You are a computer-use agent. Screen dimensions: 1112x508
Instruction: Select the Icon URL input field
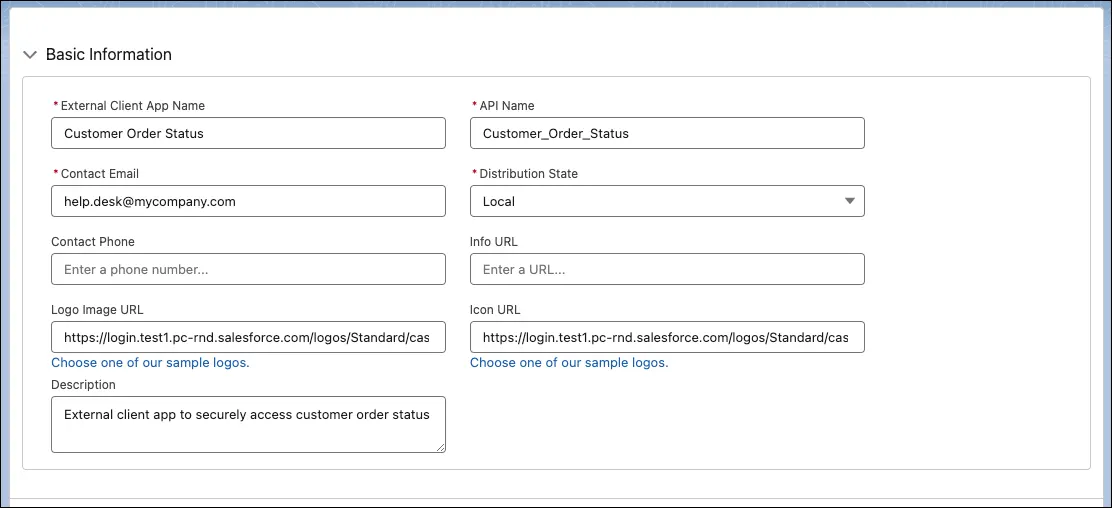tap(667, 338)
